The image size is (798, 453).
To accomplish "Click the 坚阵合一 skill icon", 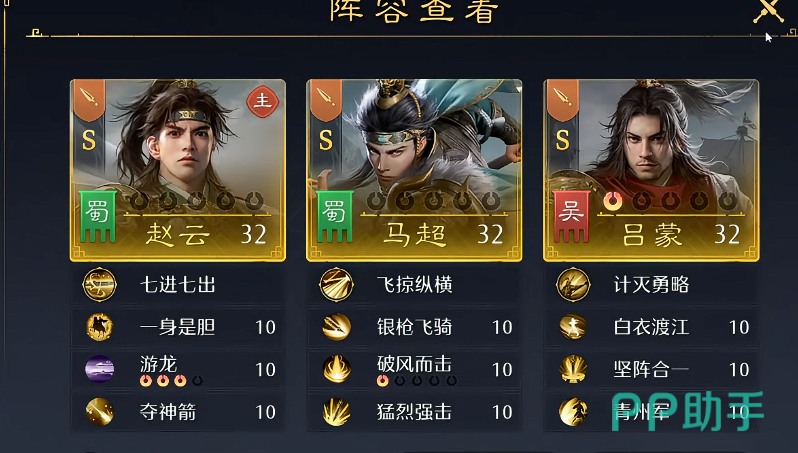I will tap(573, 369).
